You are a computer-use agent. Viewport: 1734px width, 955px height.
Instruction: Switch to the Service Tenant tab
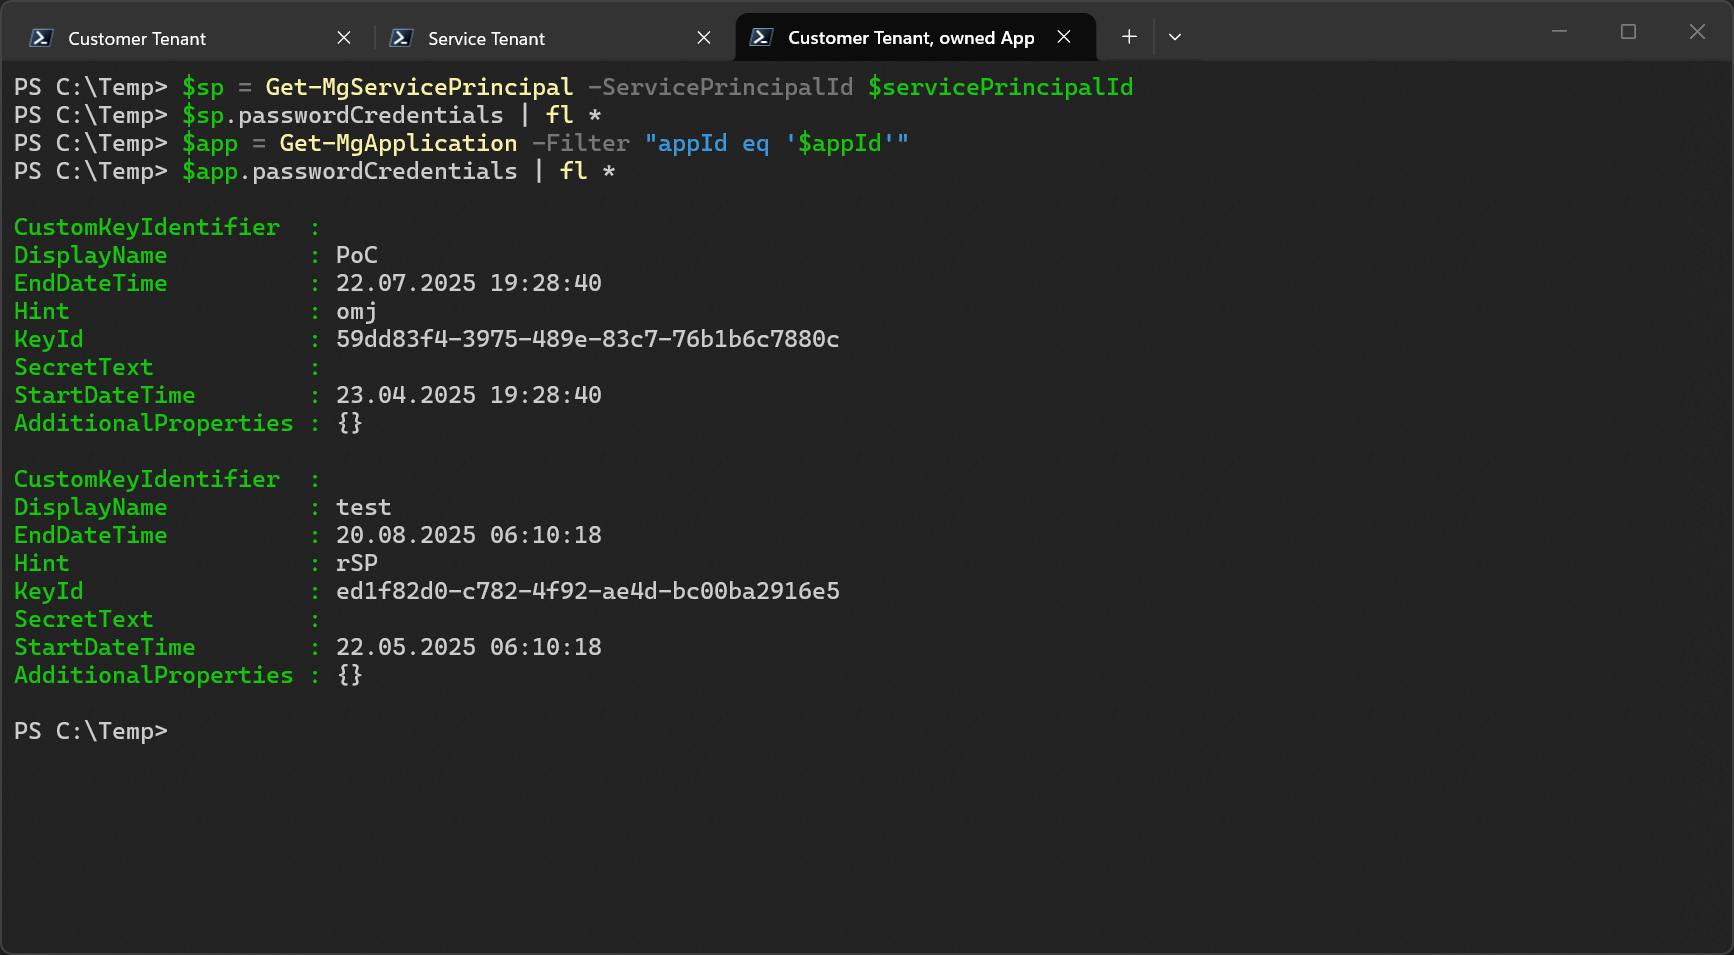click(486, 39)
